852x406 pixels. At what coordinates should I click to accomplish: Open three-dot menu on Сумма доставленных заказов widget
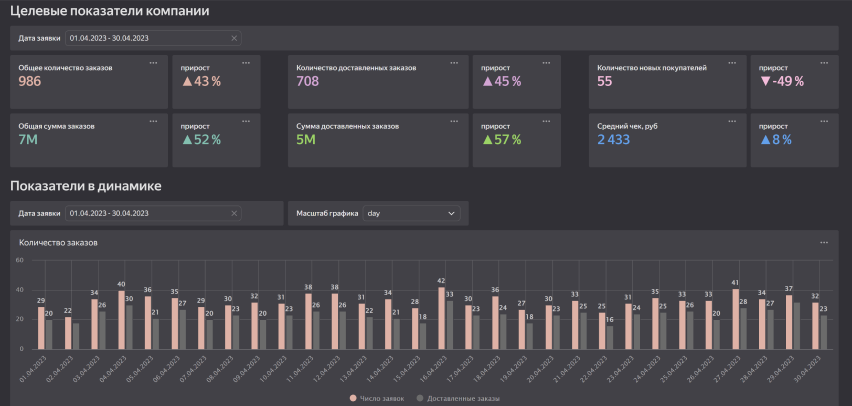coord(454,121)
